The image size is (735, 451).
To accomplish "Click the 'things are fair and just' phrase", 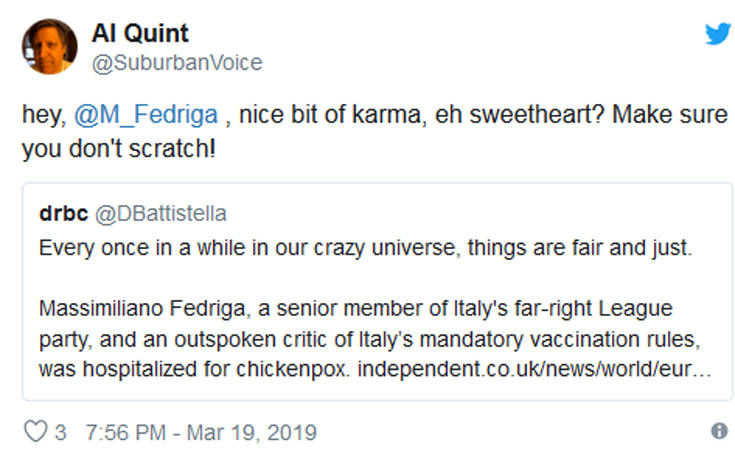I will click(x=544, y=246).
